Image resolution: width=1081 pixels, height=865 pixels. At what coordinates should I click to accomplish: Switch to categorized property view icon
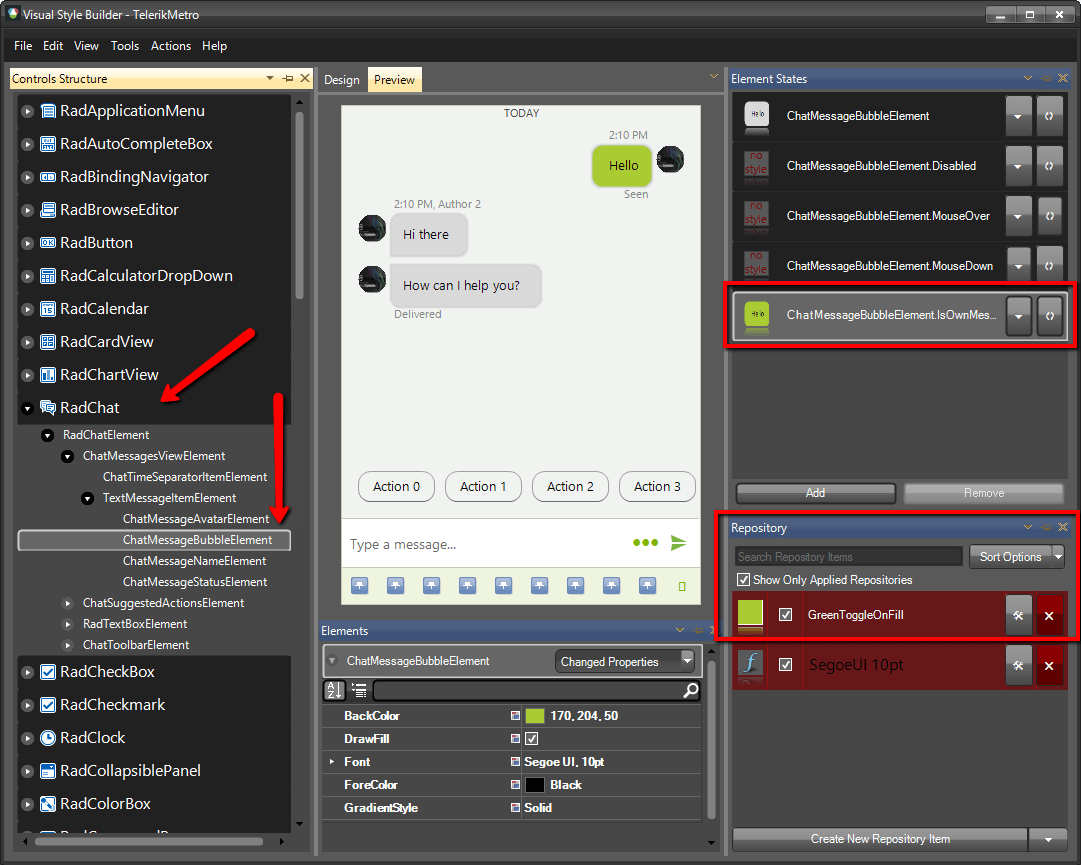pos(358,691)
